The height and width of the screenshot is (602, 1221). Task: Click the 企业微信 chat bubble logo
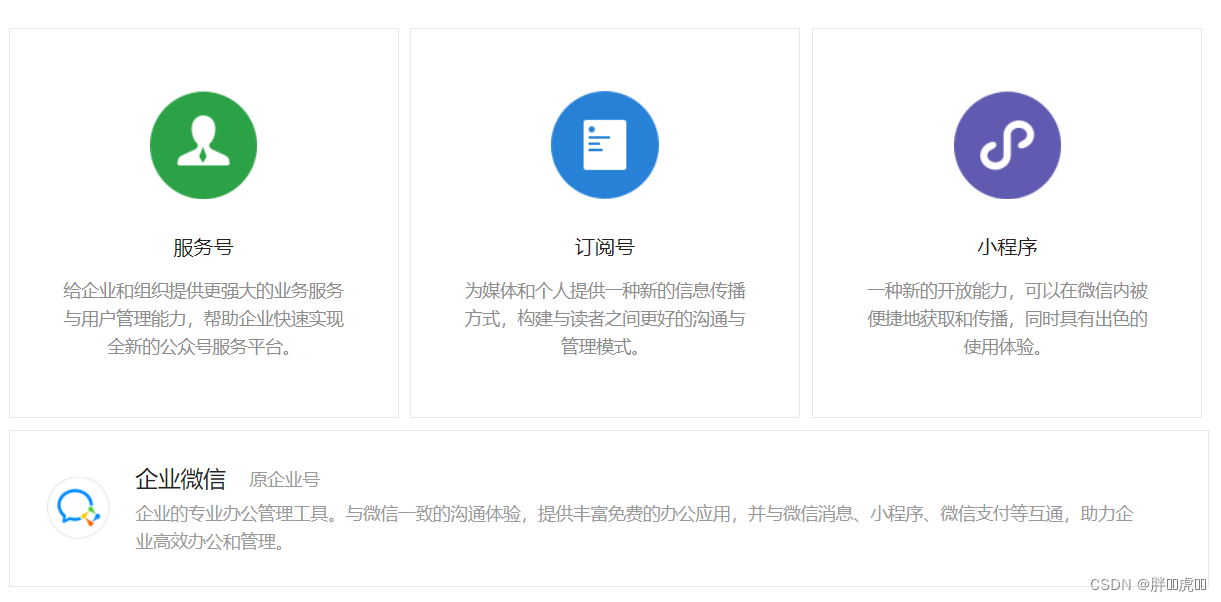pos(78,507)
